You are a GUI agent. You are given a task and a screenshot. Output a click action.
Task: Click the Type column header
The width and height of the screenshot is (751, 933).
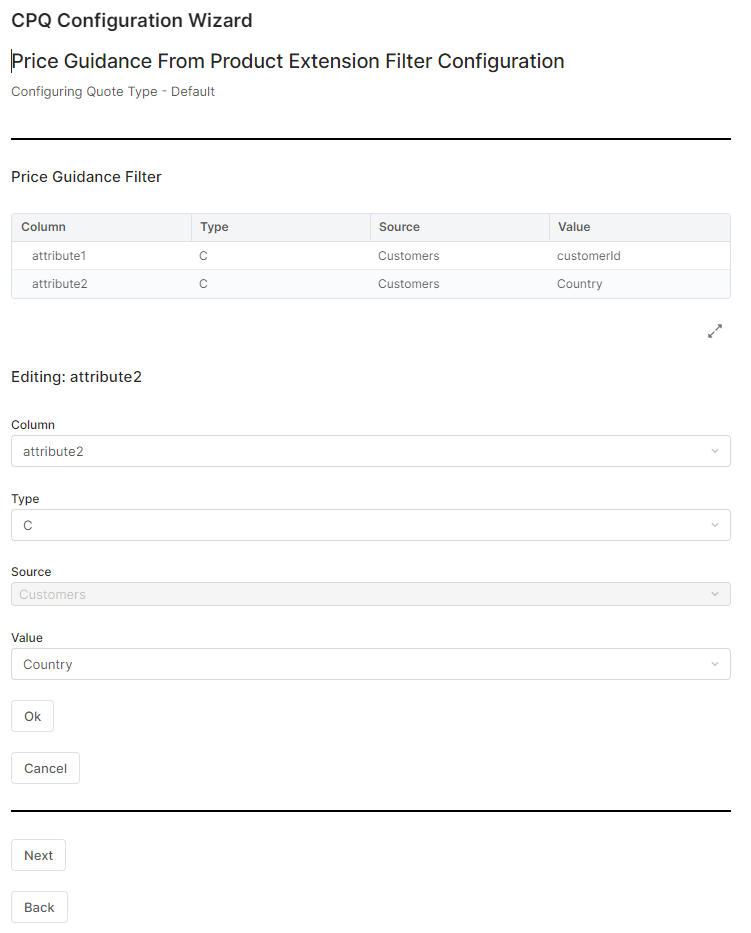[x=214, y=227]
